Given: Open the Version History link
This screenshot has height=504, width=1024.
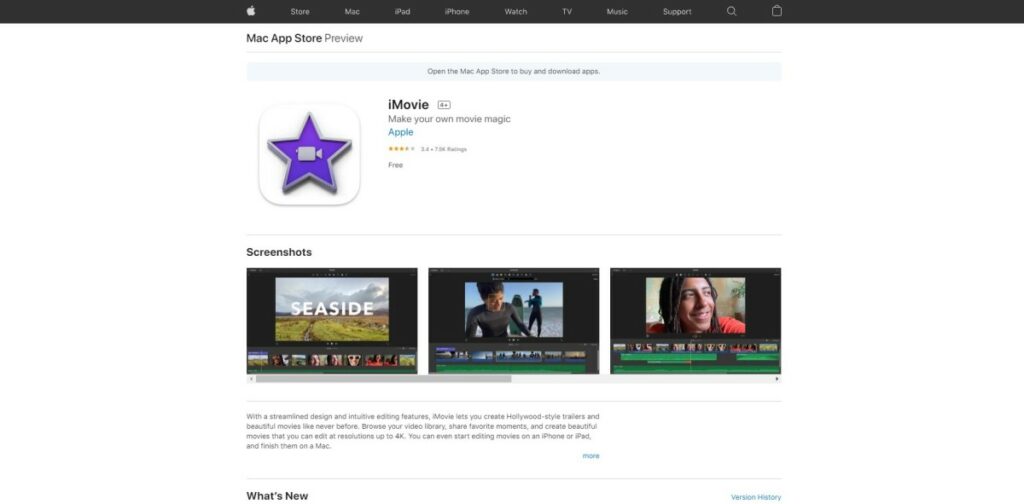Looking at the screenshot, I should pos(756,497).
